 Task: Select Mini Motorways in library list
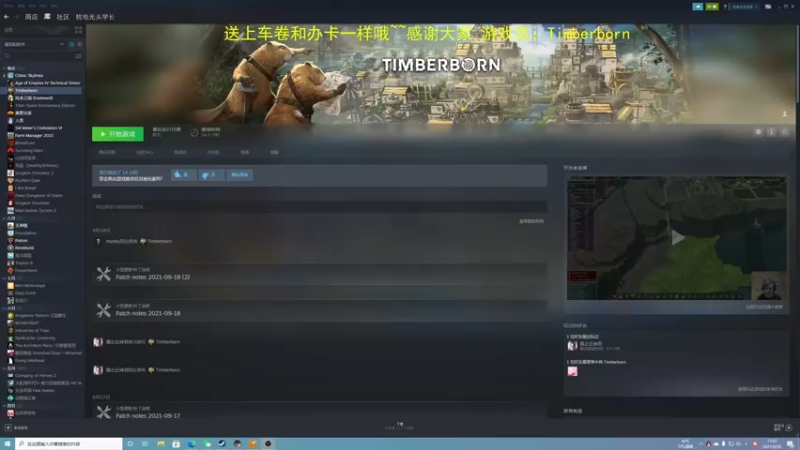(x=30, y=286)
